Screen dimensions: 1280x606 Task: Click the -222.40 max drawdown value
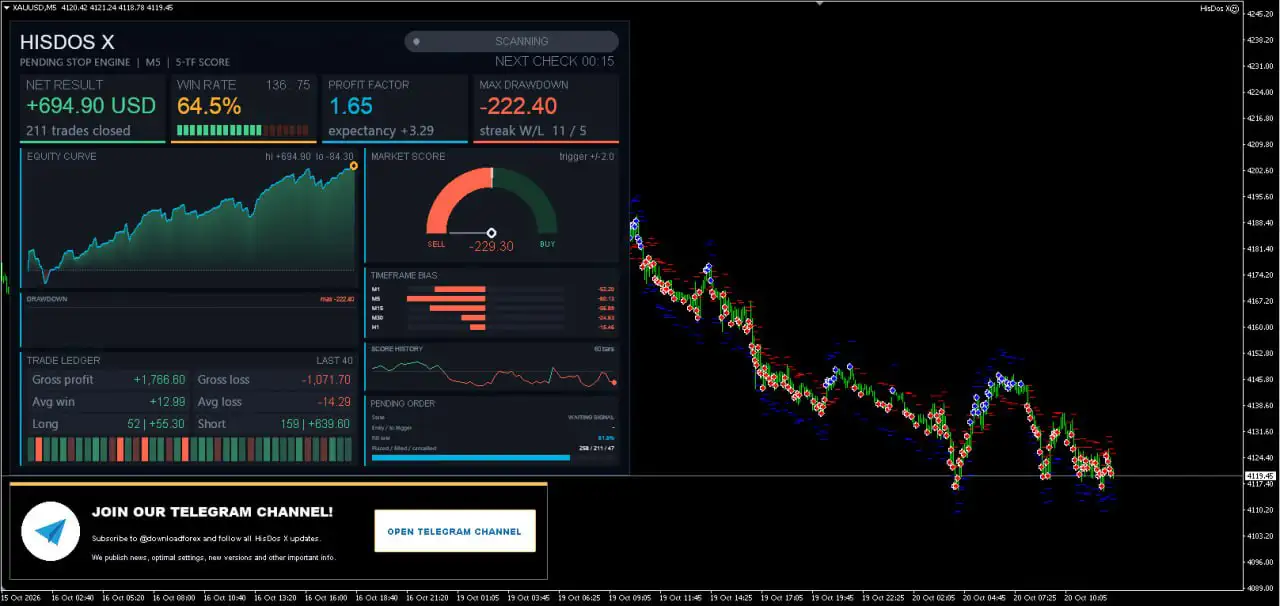tap(518, 106)
